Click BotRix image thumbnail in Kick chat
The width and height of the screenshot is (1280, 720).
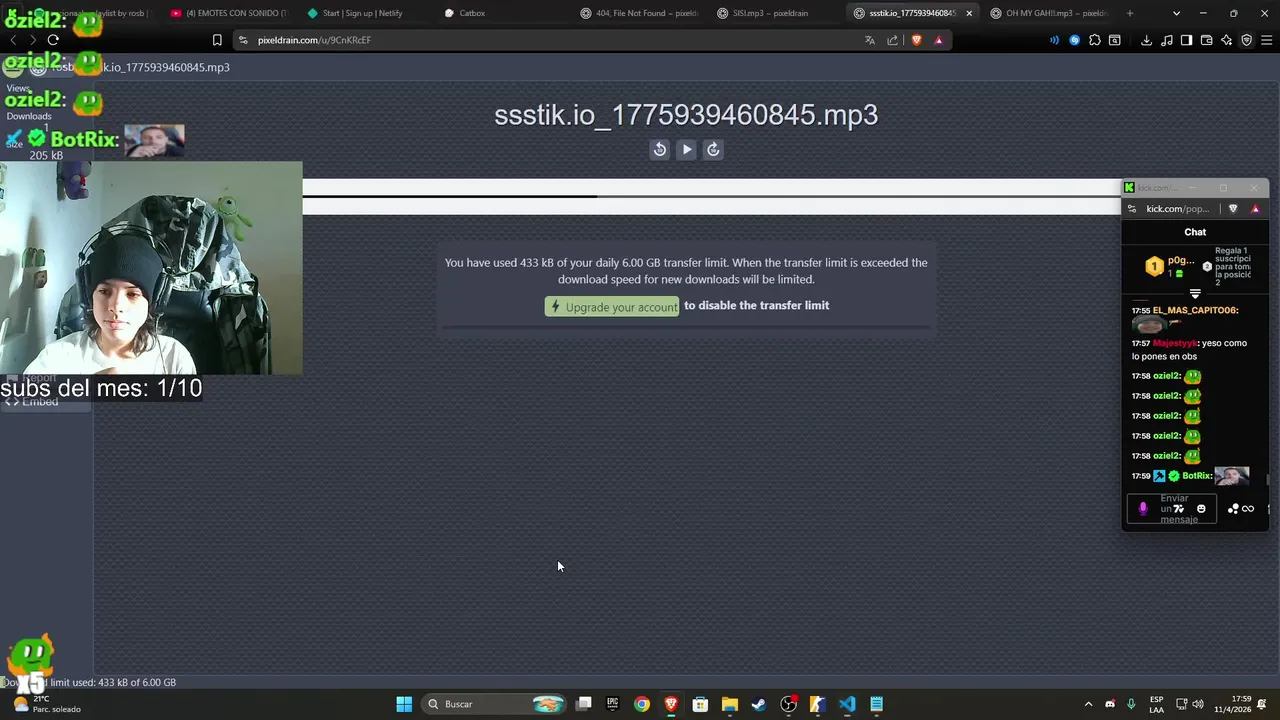1231,476
